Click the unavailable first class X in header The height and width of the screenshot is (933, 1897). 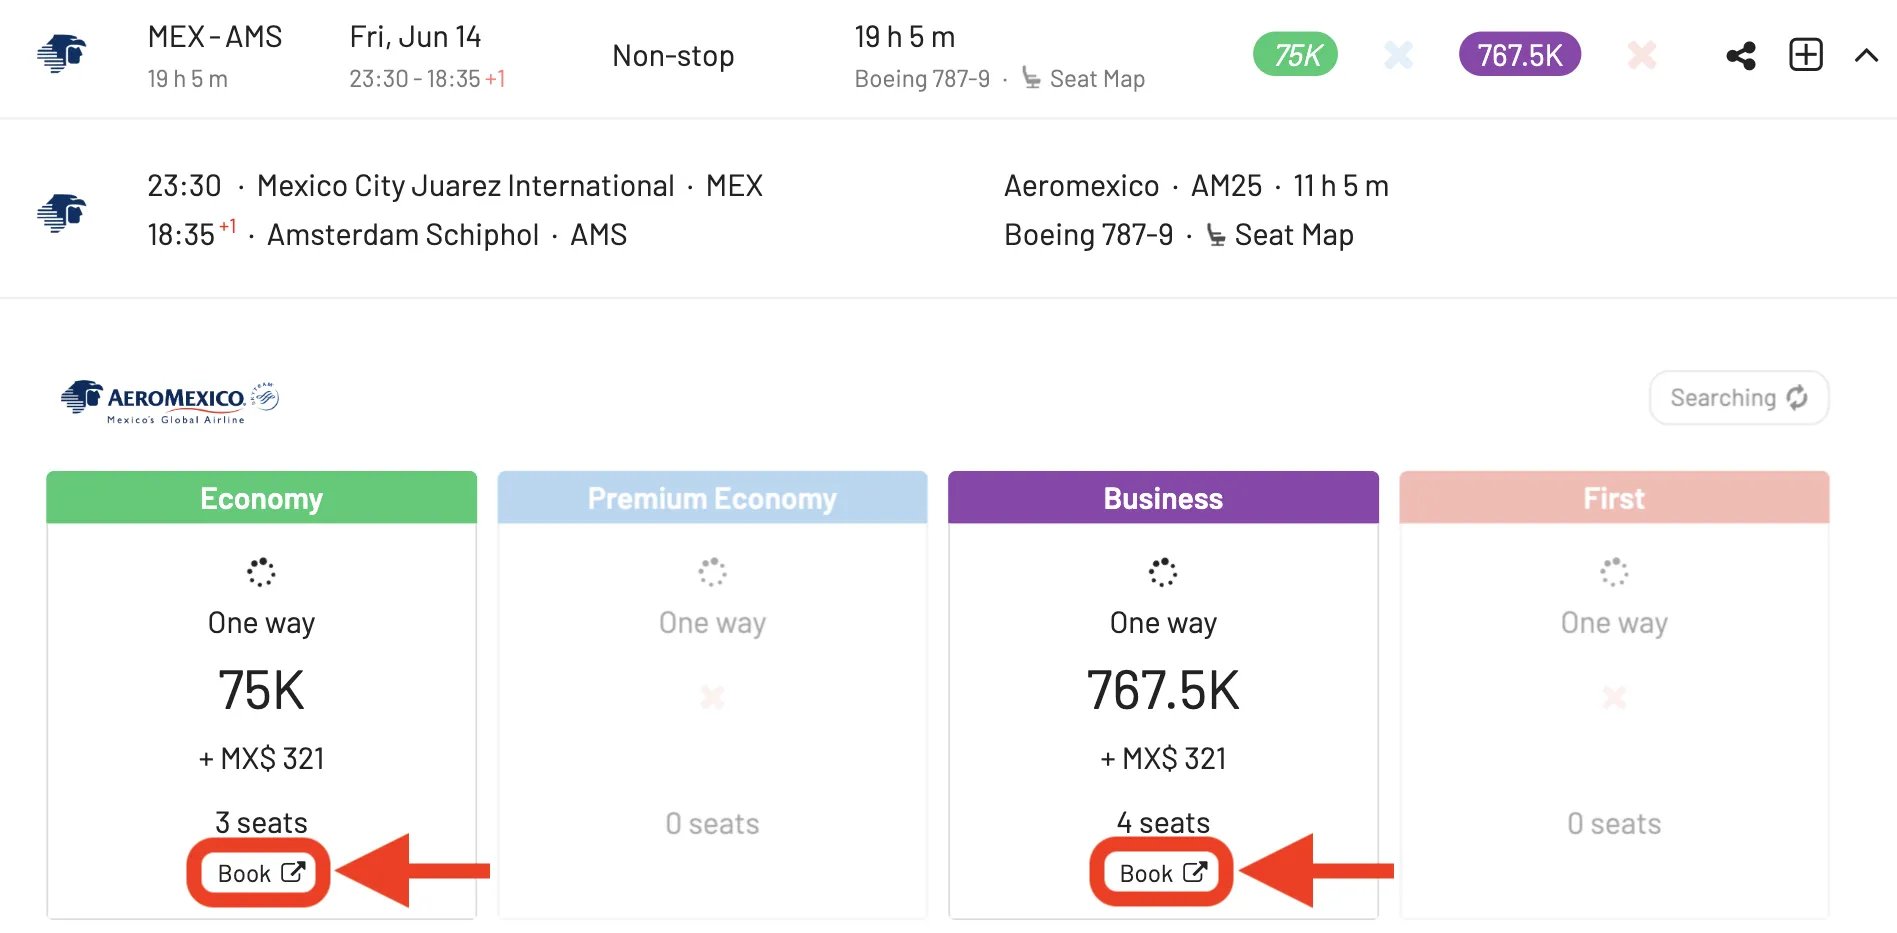1642,55
